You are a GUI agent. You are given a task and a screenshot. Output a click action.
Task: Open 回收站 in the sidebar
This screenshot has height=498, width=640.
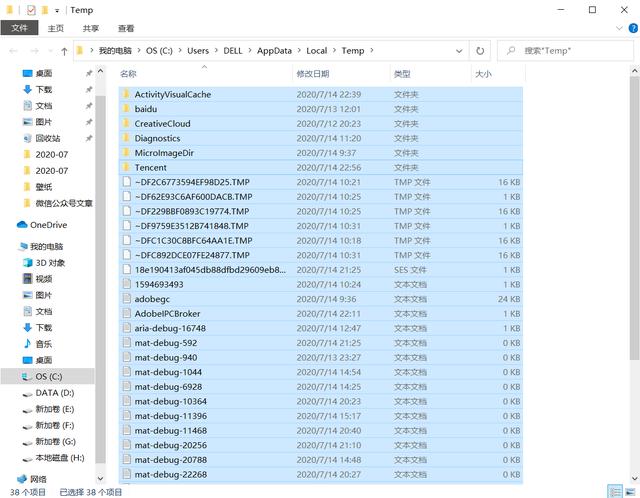(x=48, y=138)
